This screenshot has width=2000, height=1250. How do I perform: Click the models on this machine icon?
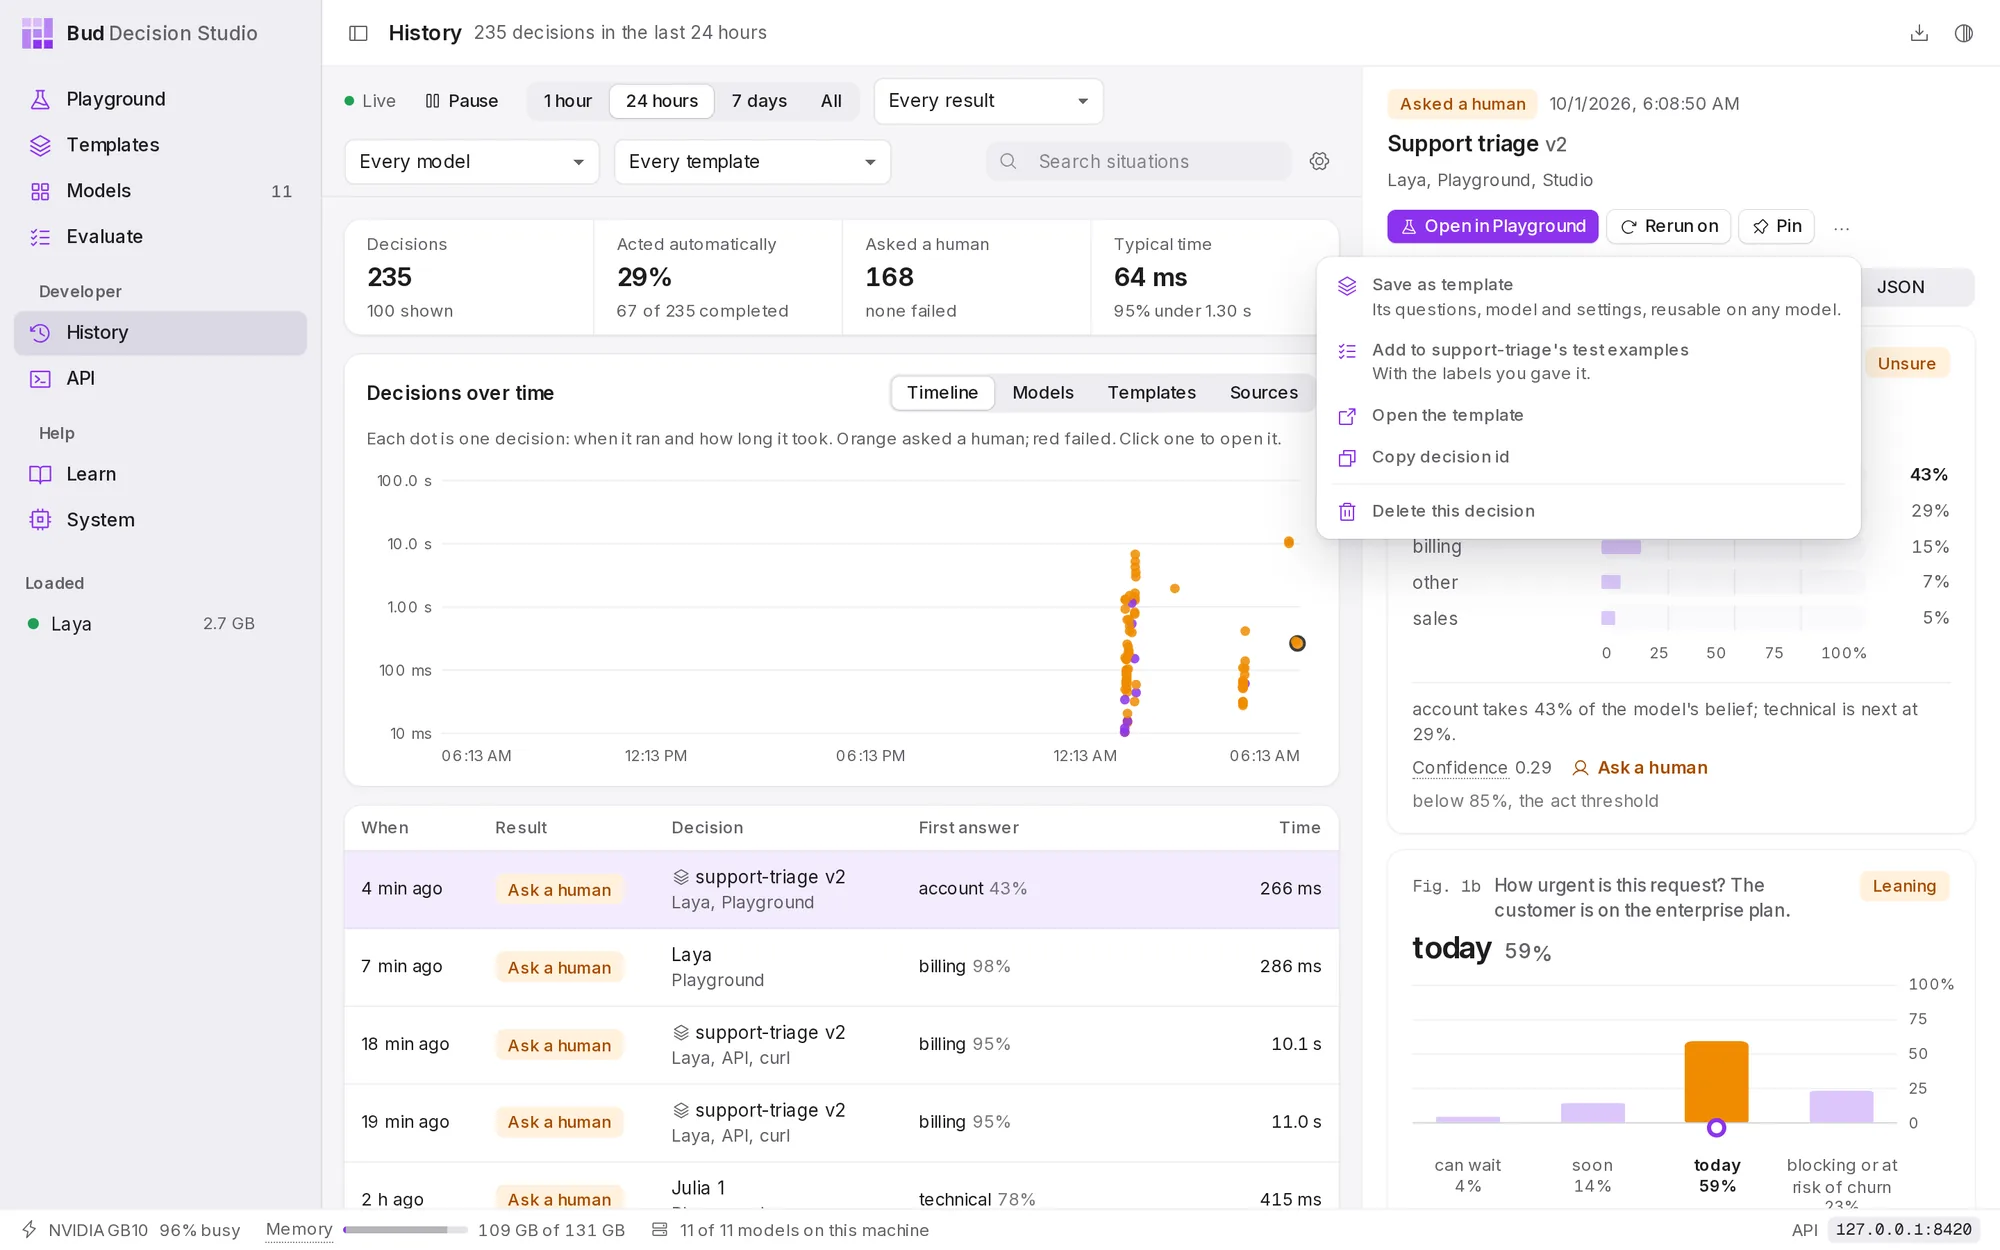660,1230
